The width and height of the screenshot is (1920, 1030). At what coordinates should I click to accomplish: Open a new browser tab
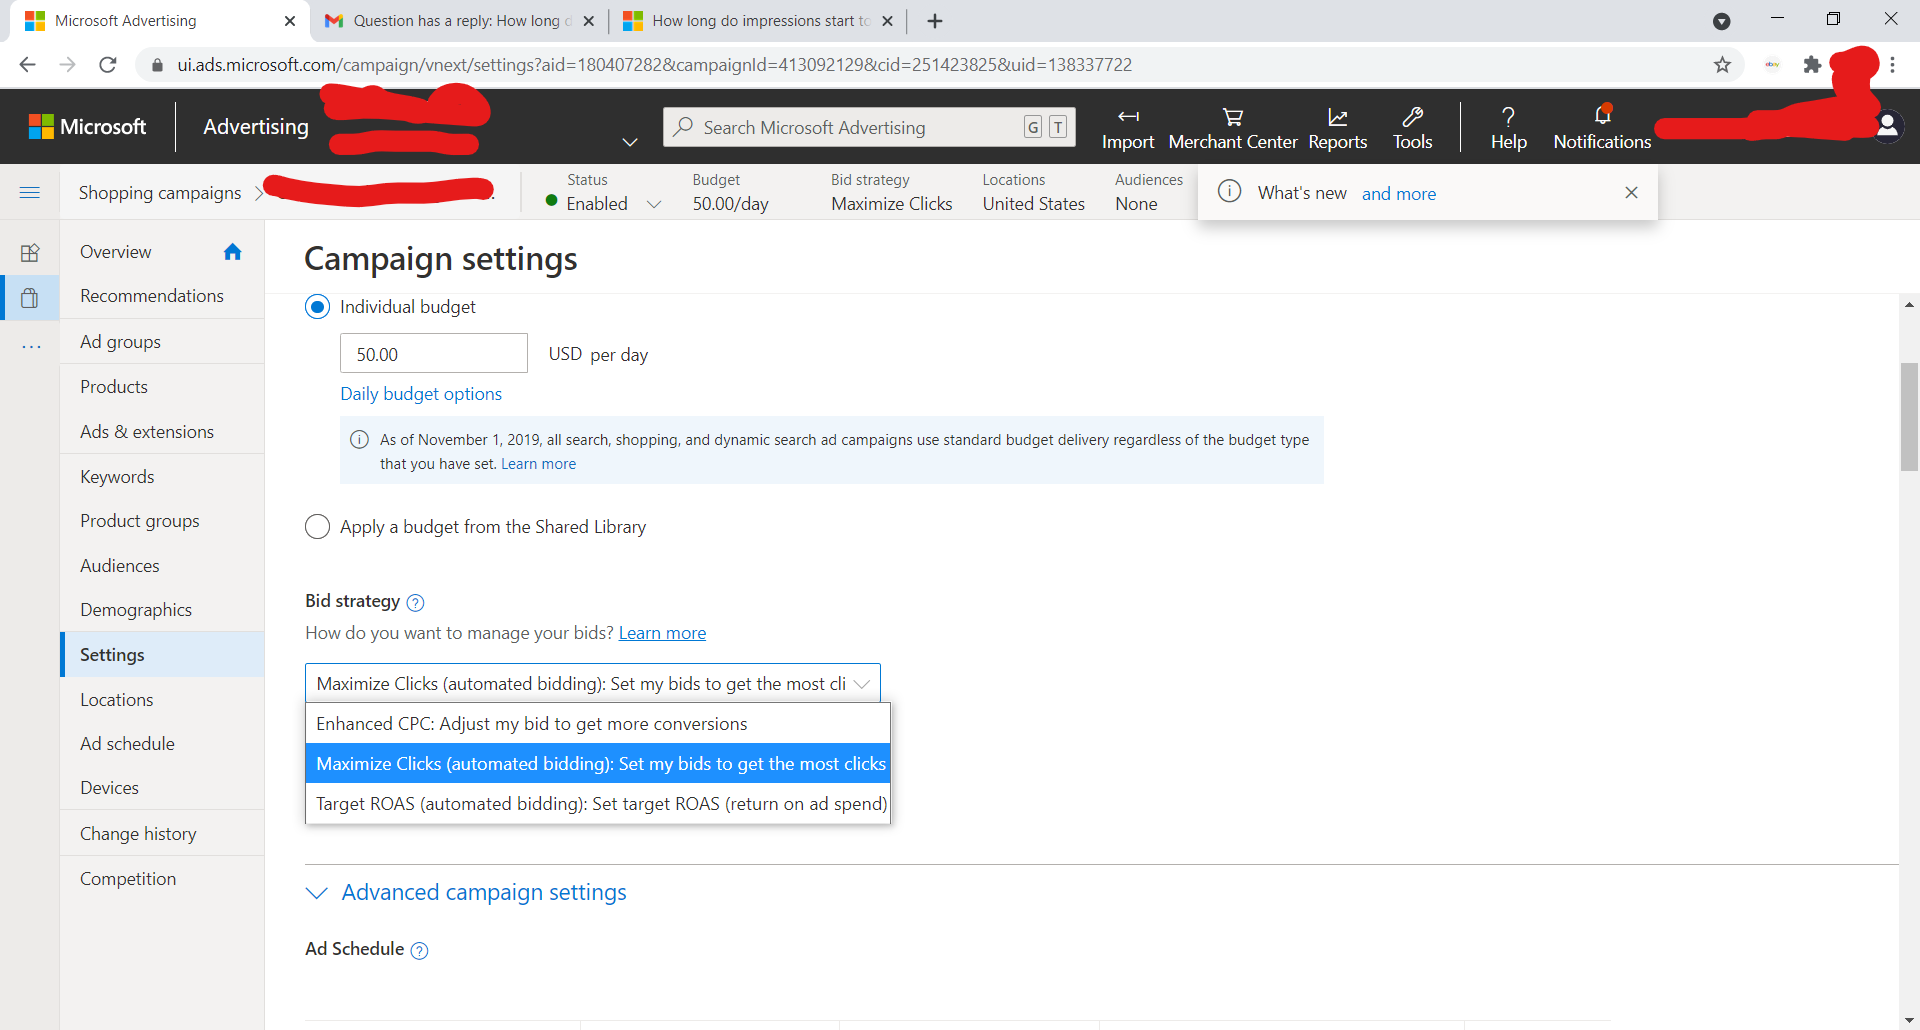pos(935,21)
